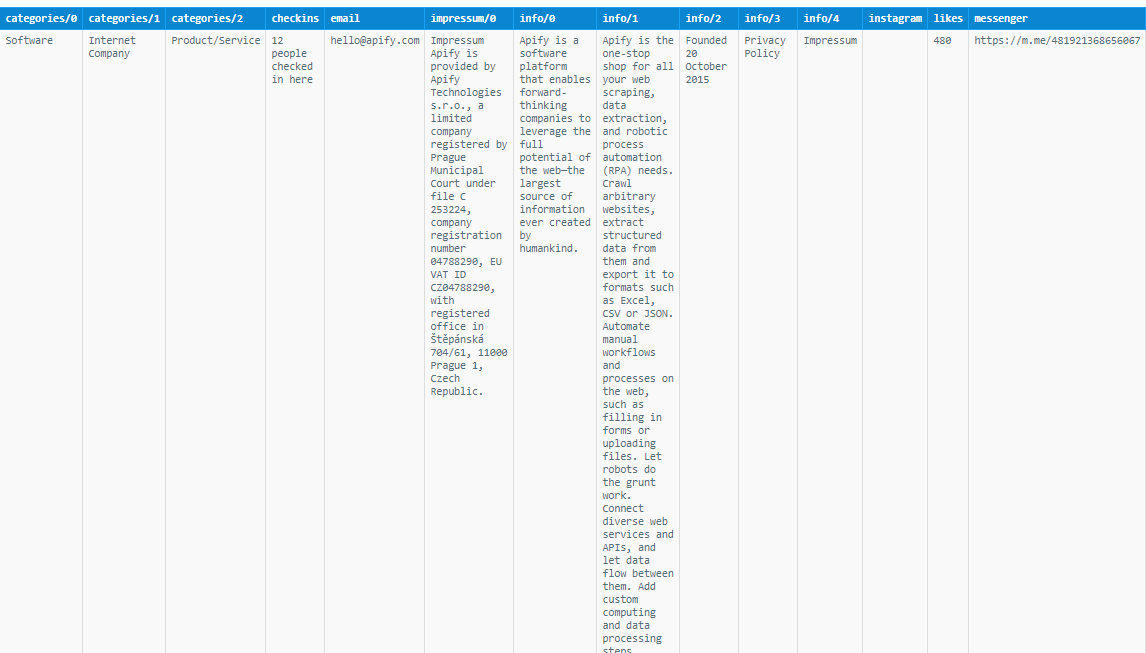Click the categories/1 column header

point(124,18)
